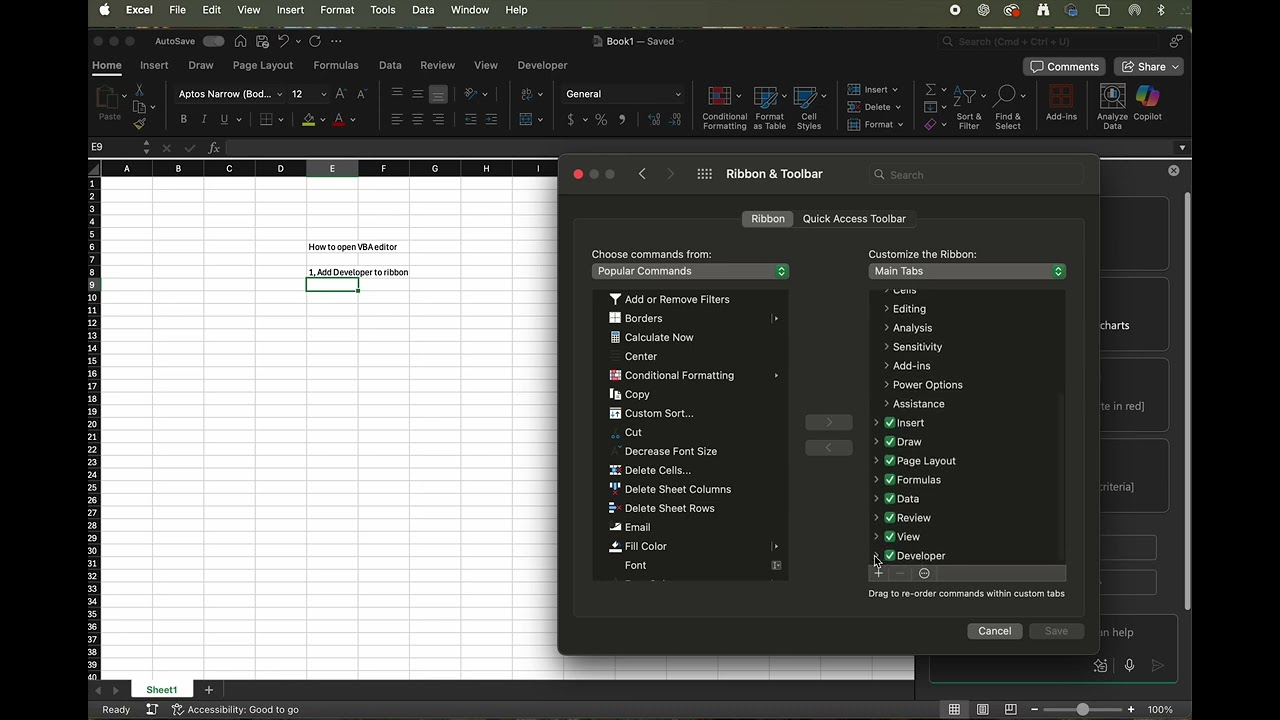The image size is (1280, 720).
Task: Click the Underline formatting icon
Action: pyautogui.click(x=224, y=119)
